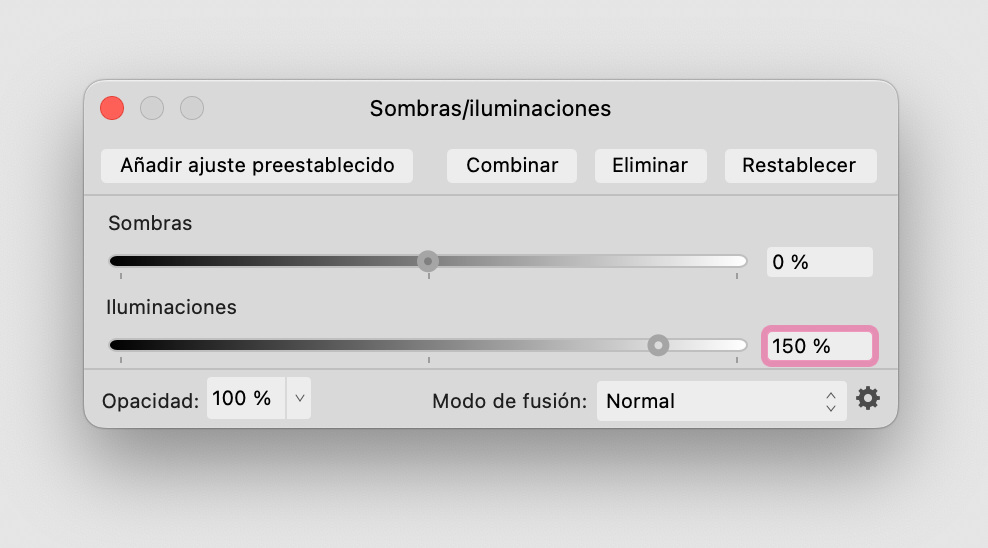Expand the Opacidad dropdown arrow

pyautogui.click(x=299, y=398)
